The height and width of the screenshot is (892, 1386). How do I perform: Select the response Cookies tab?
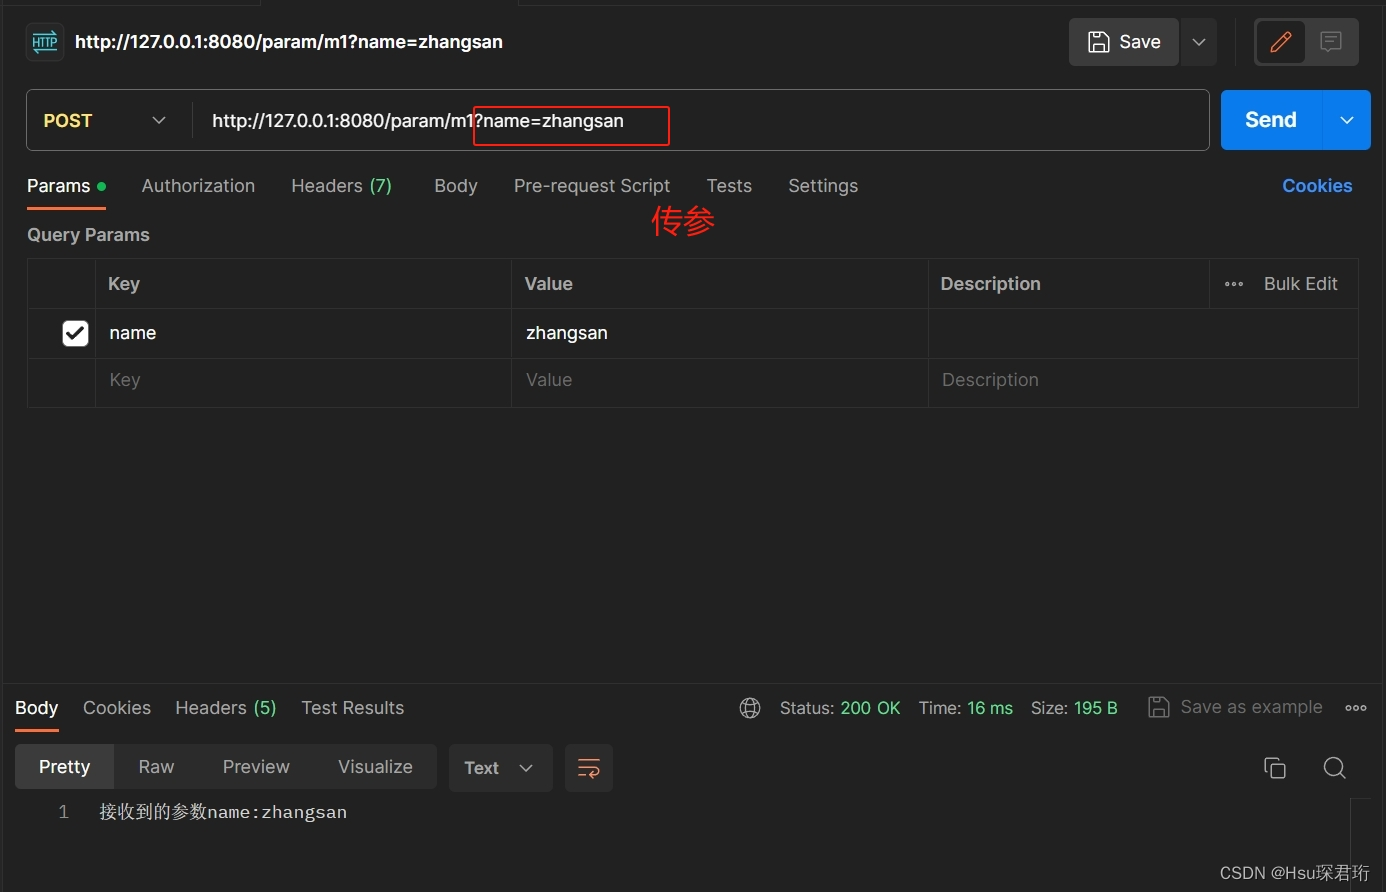(117, 708)
